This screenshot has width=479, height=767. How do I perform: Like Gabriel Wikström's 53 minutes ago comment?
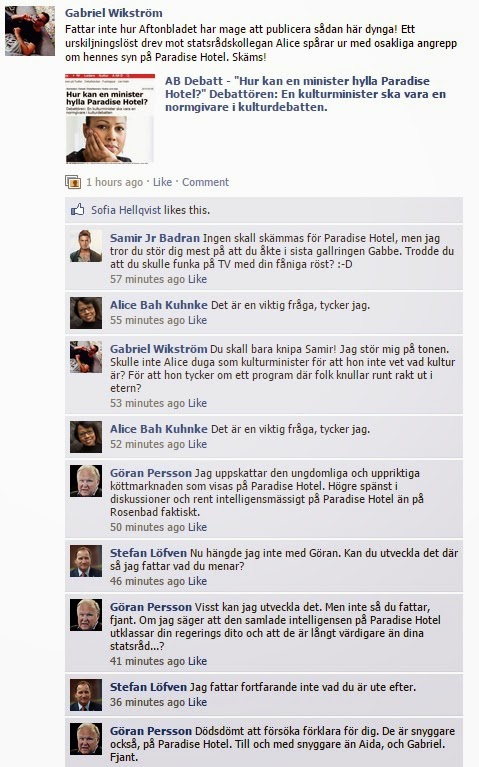(x=198, y=403)
